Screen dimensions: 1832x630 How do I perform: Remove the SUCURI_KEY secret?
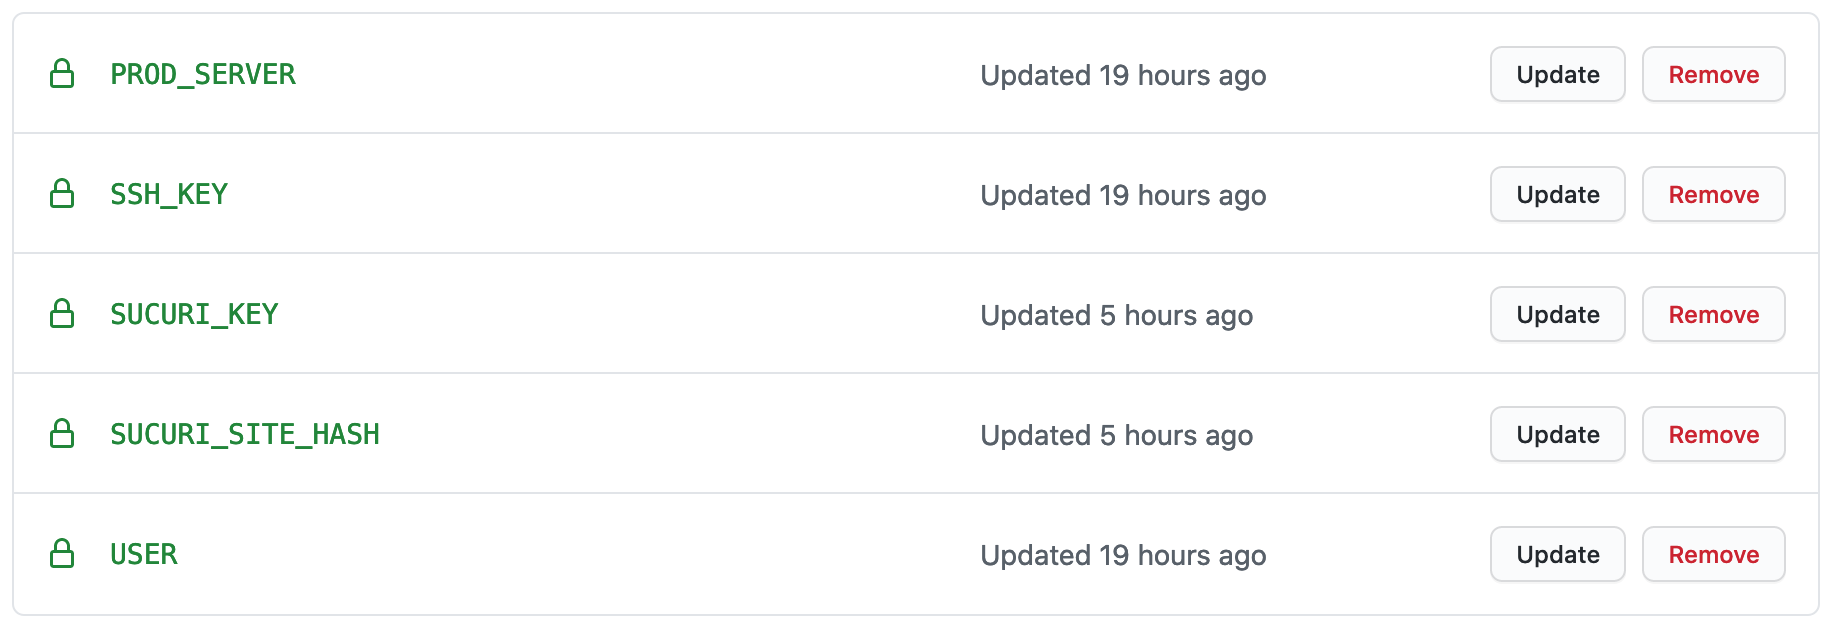point(1713,315)
